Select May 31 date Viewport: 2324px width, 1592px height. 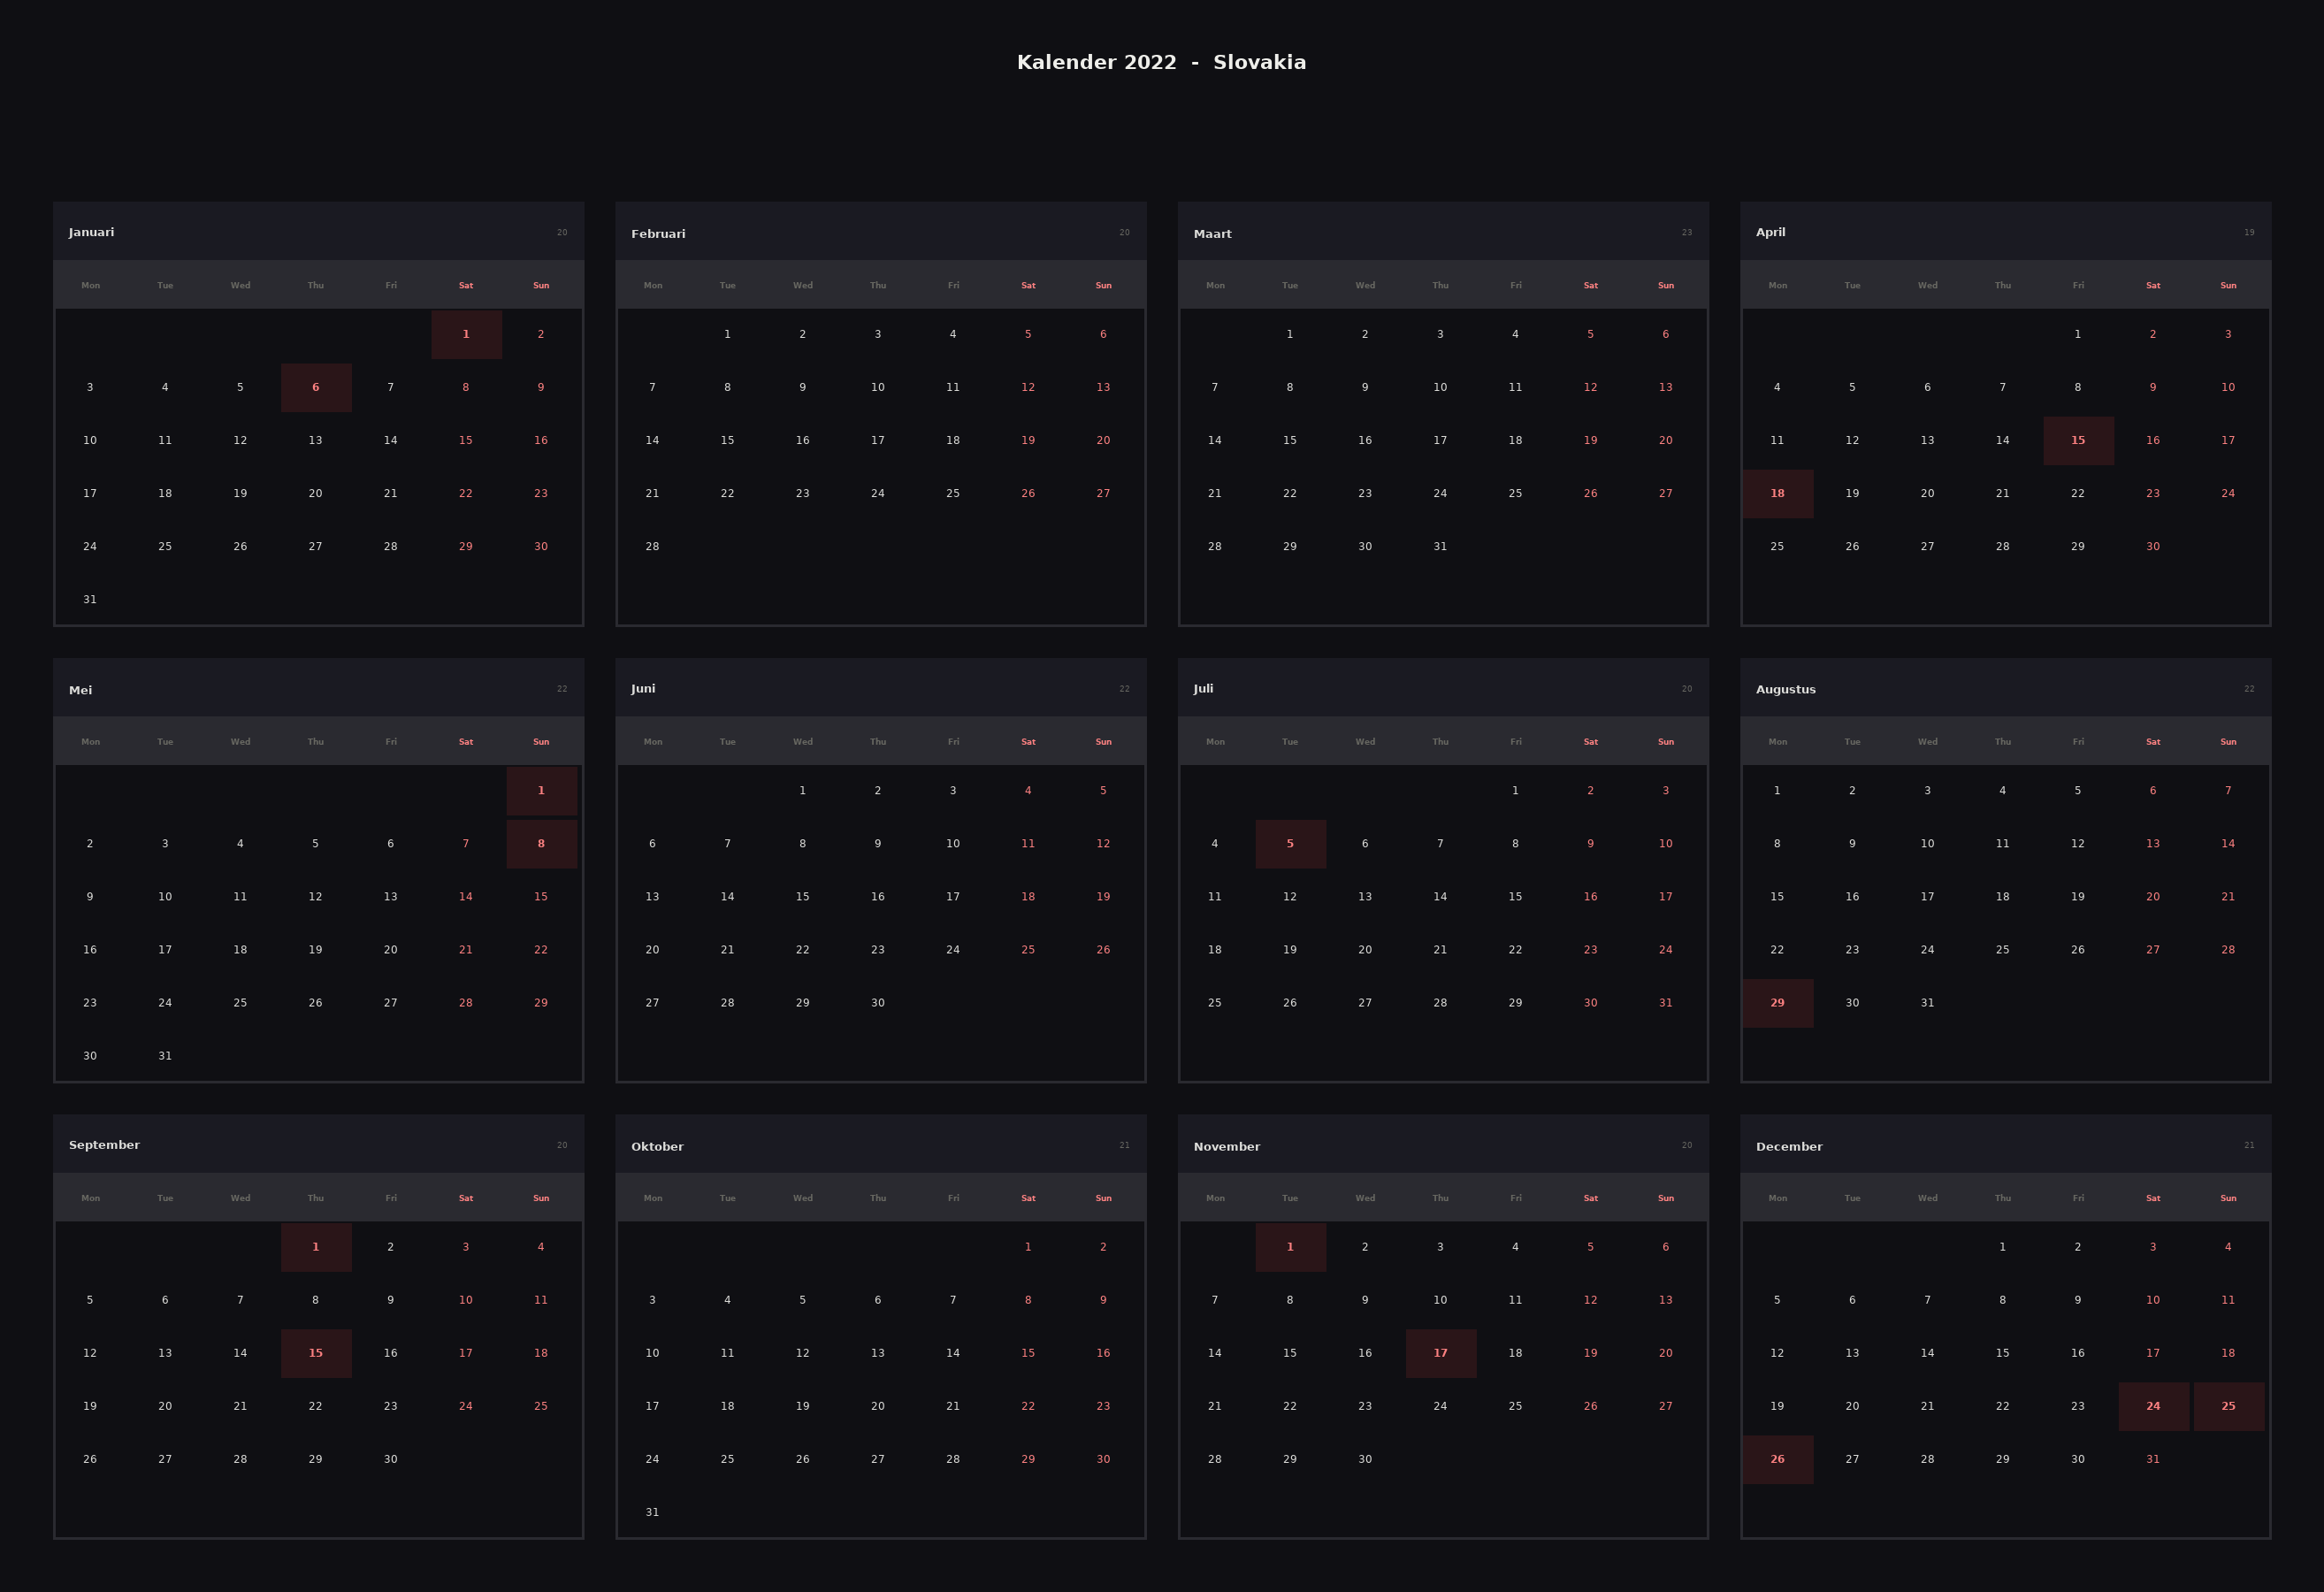coord(165,1055)
